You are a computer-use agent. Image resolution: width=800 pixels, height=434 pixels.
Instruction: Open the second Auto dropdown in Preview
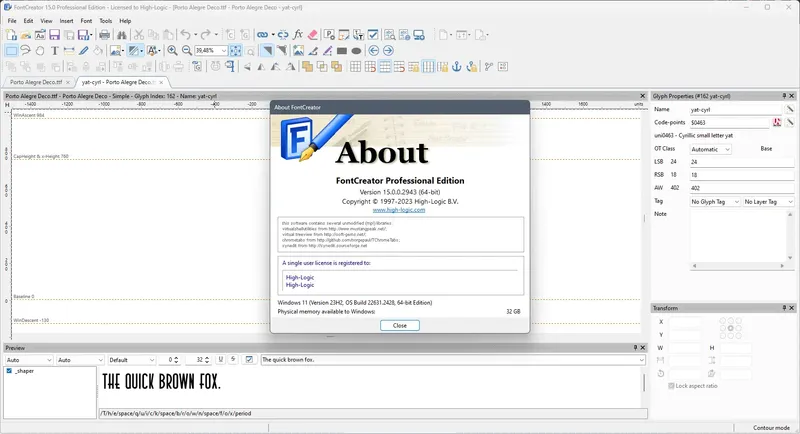(x=80, y=360)
